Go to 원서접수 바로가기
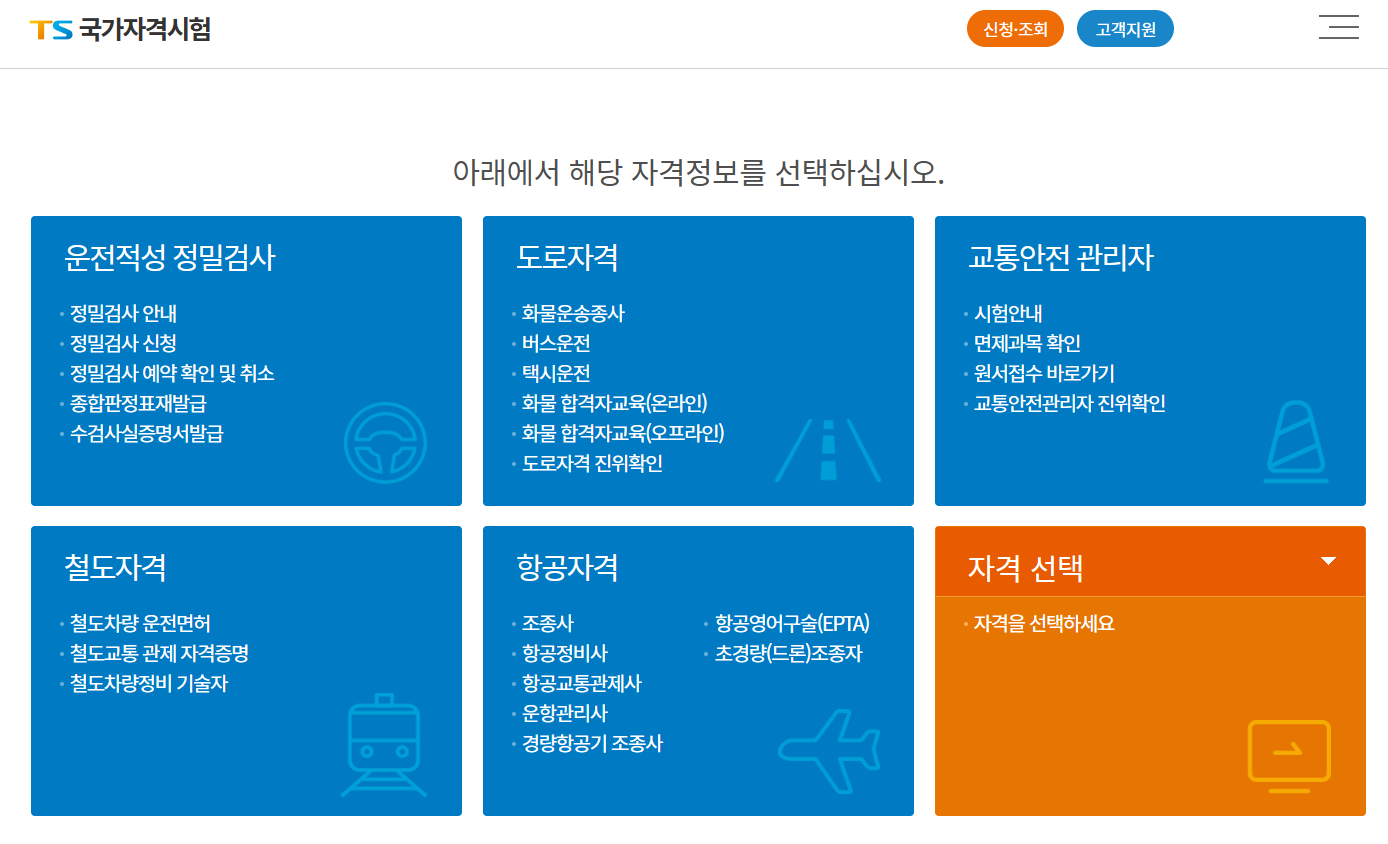The image size is (1388, 844). 1044,374
